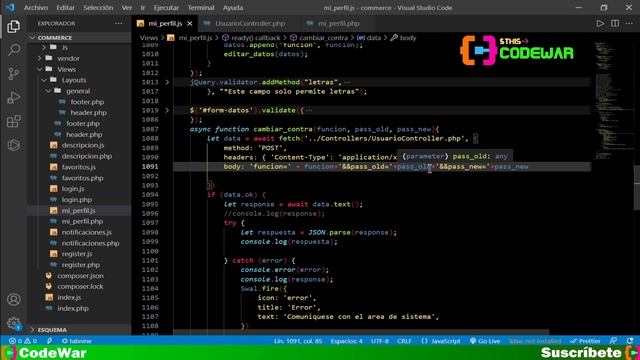Click the editor horizontal scrollbar
Screen dimensions: 640x360
click(361, 333)
